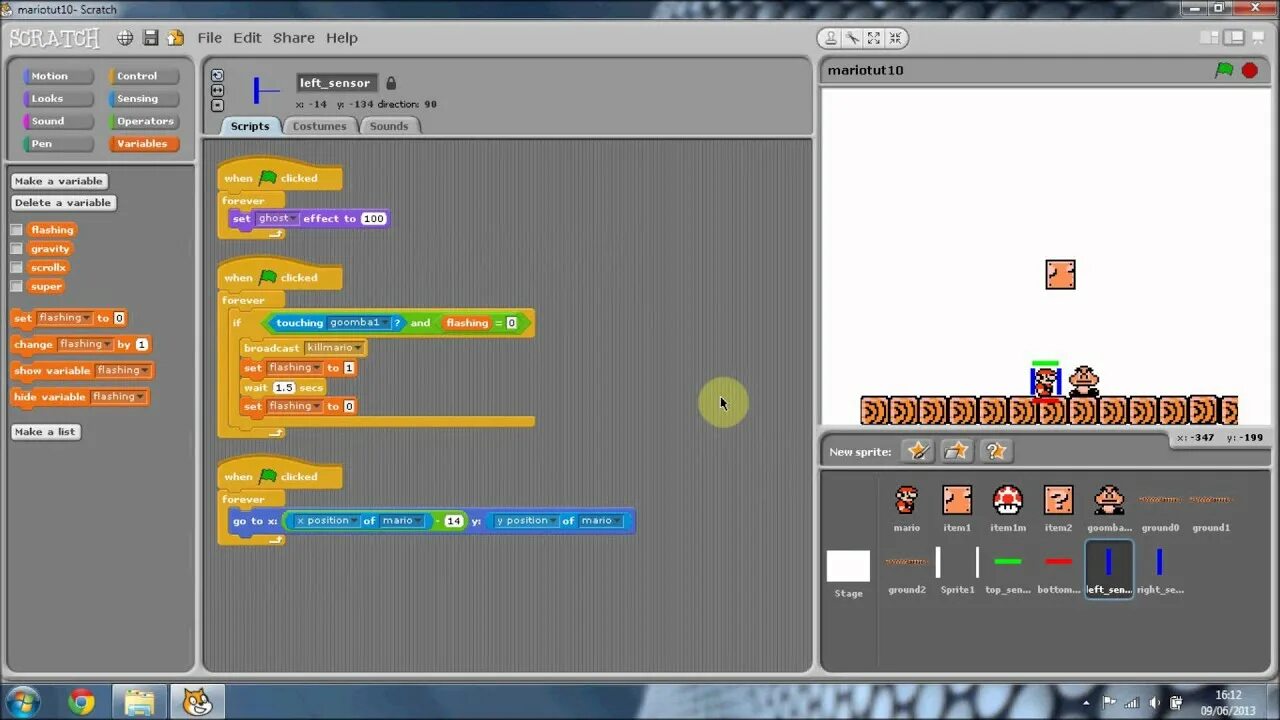The image size is (1280, 720).
Task: Select the ground0 sprite
Action: tap(1160, 507)
